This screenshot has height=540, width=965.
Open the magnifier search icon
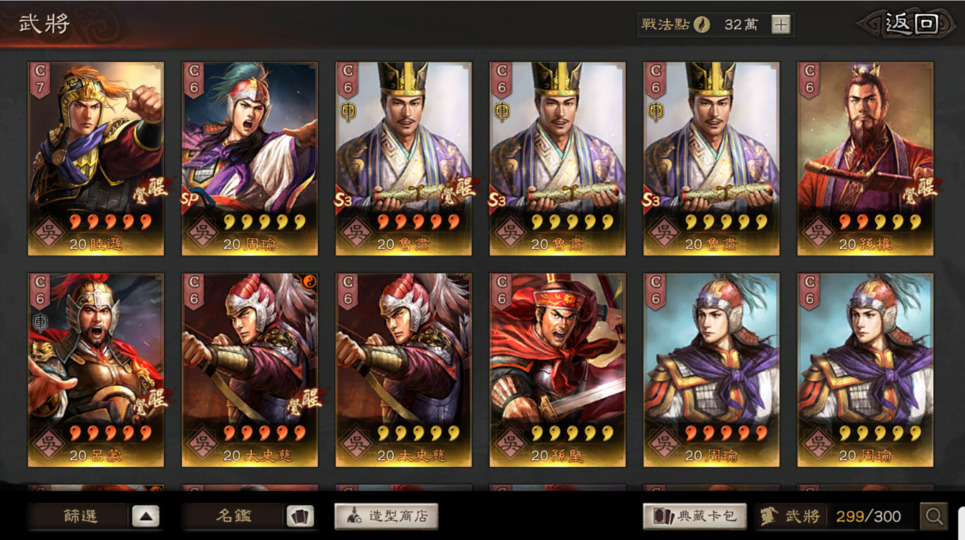tap(934, 516)
